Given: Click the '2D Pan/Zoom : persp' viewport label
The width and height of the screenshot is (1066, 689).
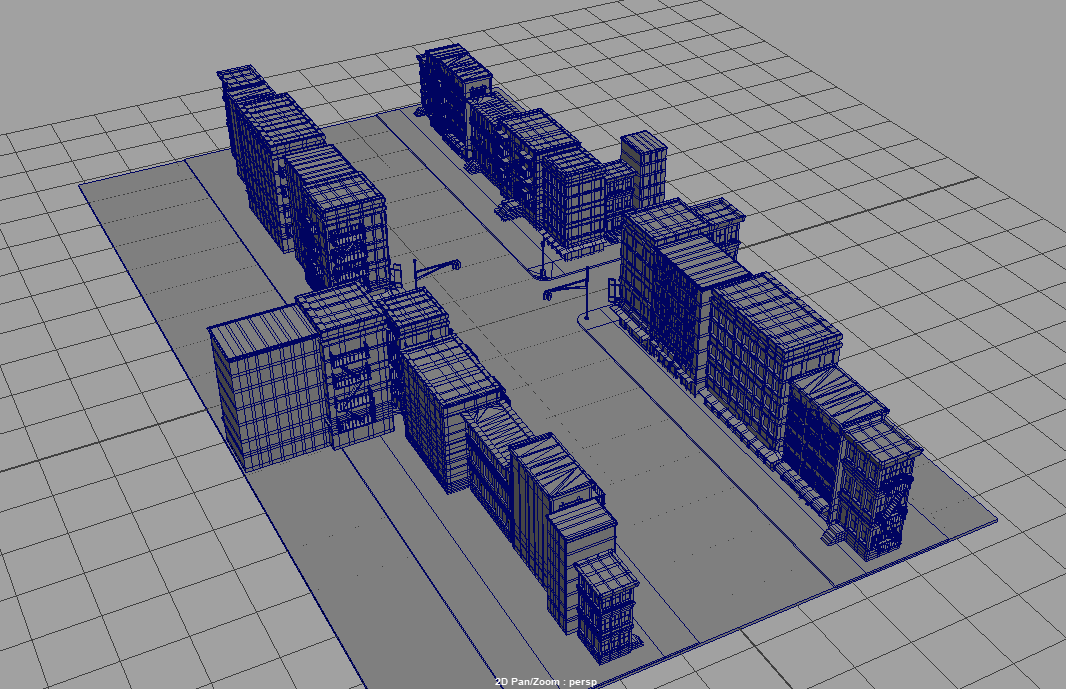Looking at the screenshot, I should (x=546, y=682).
